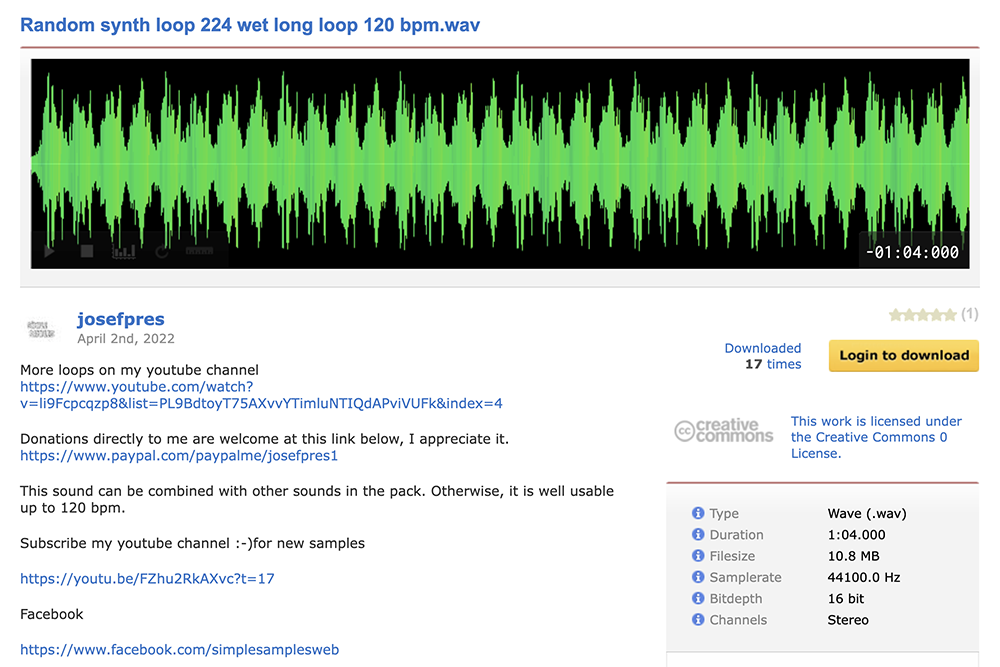Screen dimensions: 1000x667
Task: Stop playback with the square icon
Action: 87,251
